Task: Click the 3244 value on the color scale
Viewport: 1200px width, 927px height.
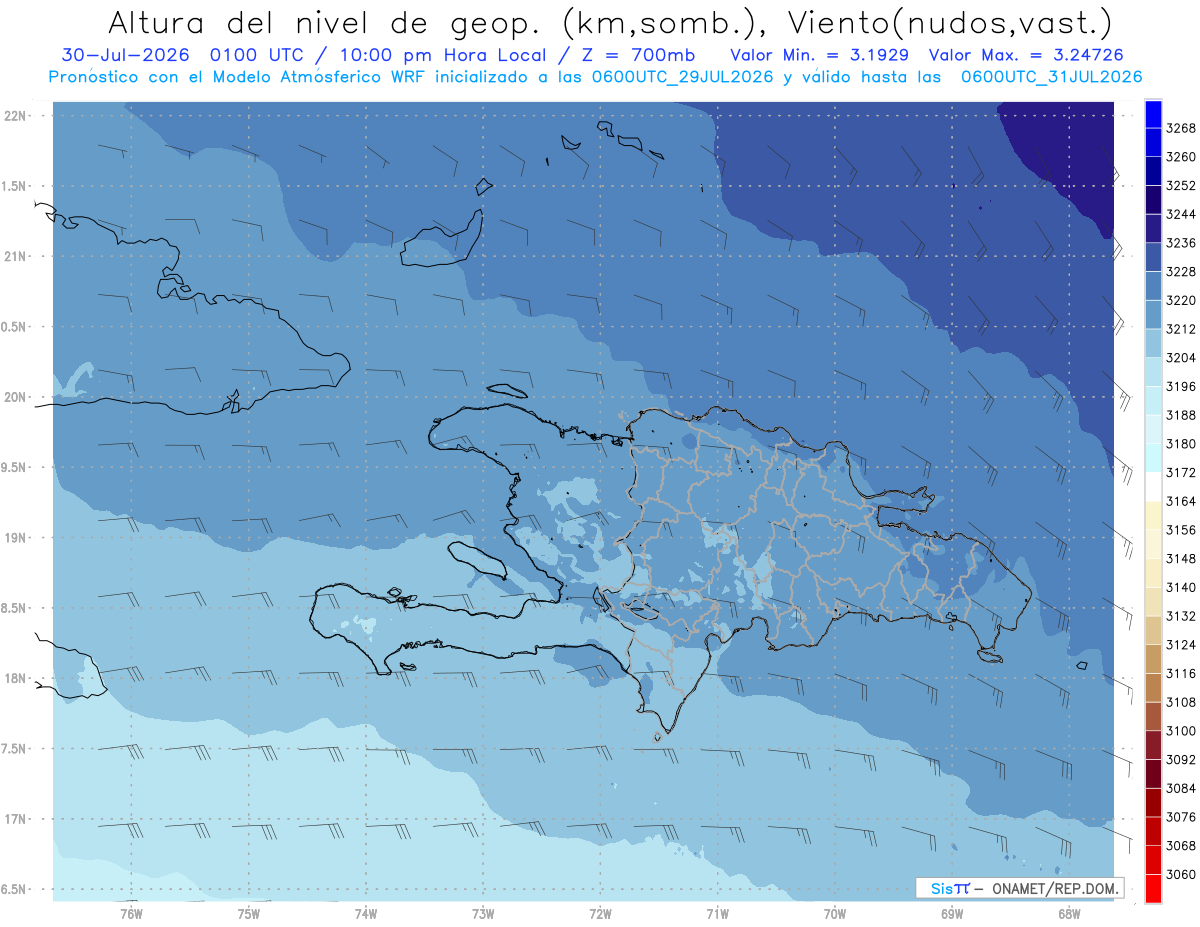Action: click(1181, 215)
